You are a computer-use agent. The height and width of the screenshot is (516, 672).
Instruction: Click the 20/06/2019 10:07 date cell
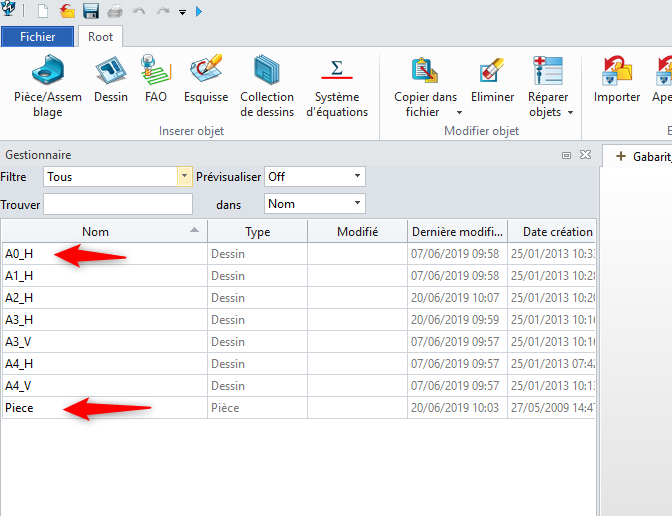(455, 298)
